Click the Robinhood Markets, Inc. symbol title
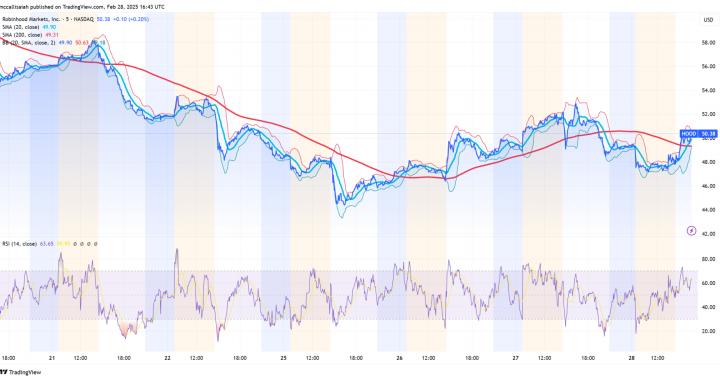 pos(48,19)
